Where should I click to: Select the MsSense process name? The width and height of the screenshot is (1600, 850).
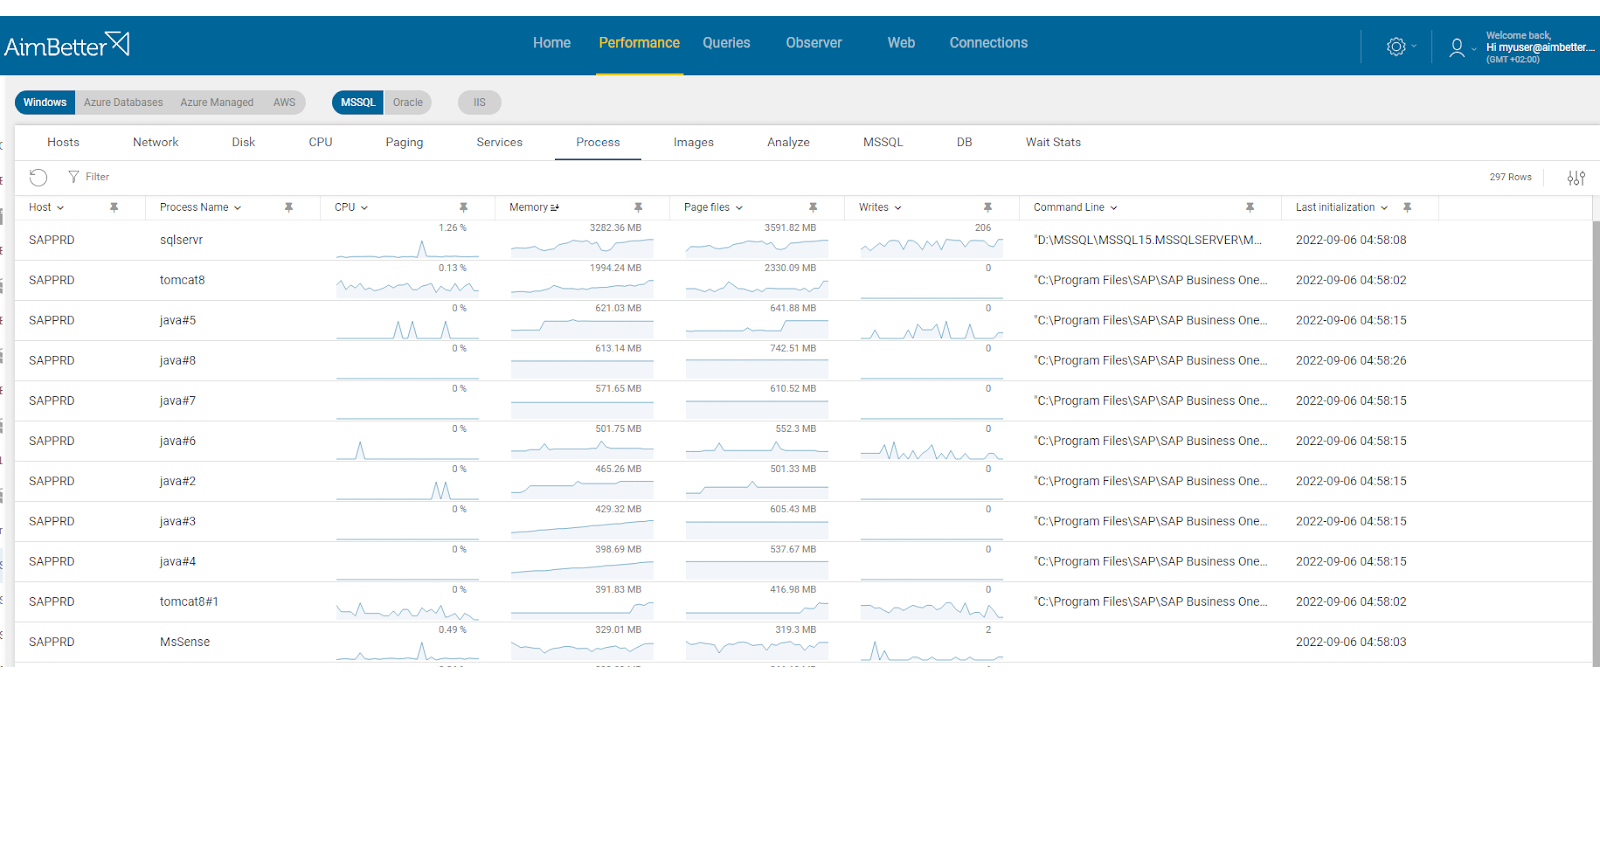tap(185, 642)
